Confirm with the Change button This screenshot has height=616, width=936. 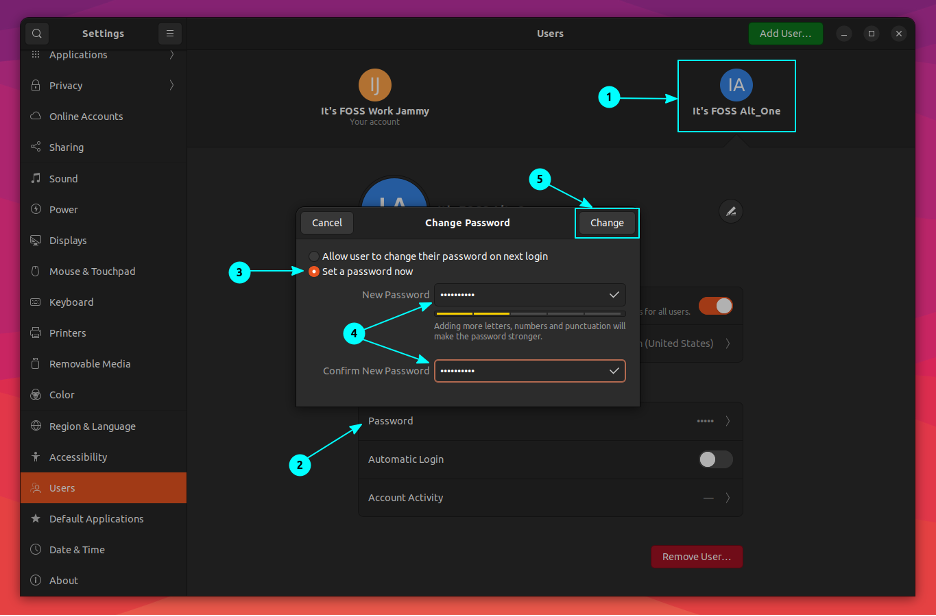pos(606,222)
